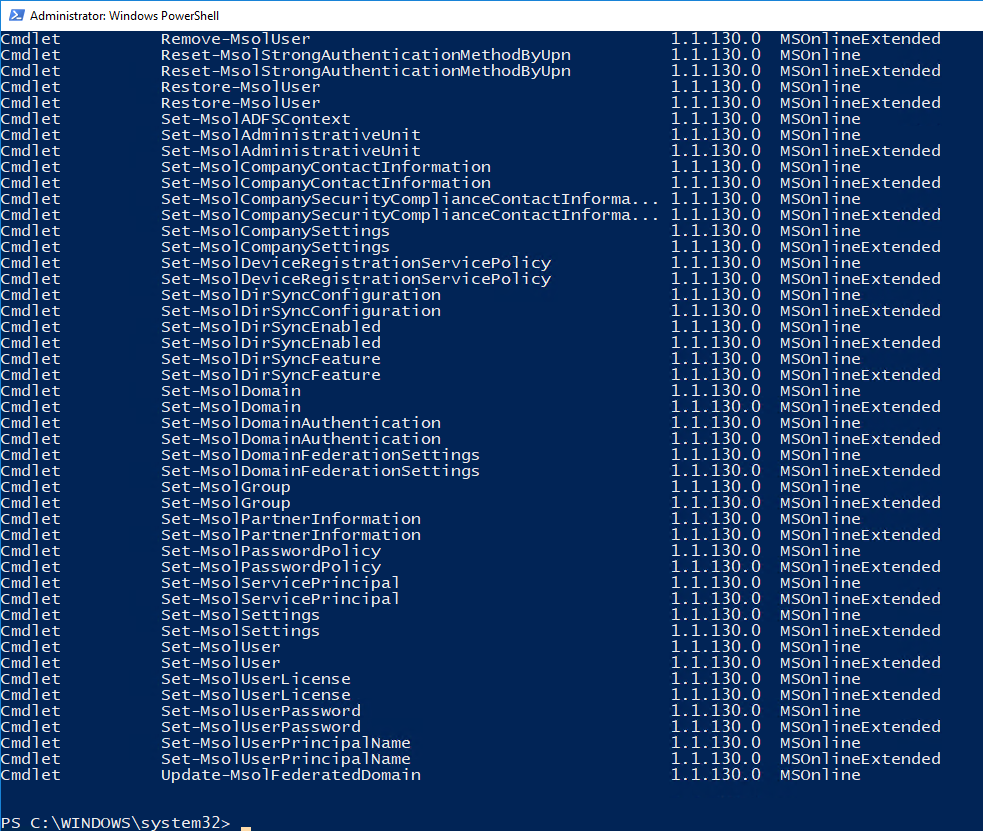Select Set-MsolCompanyContactInformation in the MSOnlineExtended row

tap(325, 183)
